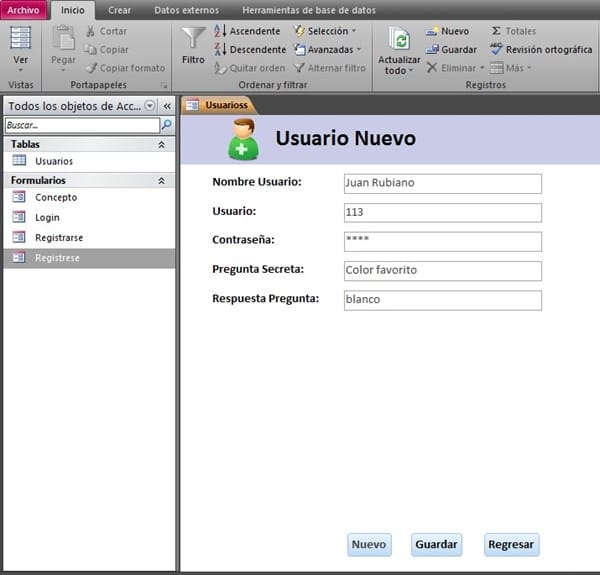Click the 'Nombre Usuario:' label
The height and width of the screenshot is (575, 600).
pos(257,182)
